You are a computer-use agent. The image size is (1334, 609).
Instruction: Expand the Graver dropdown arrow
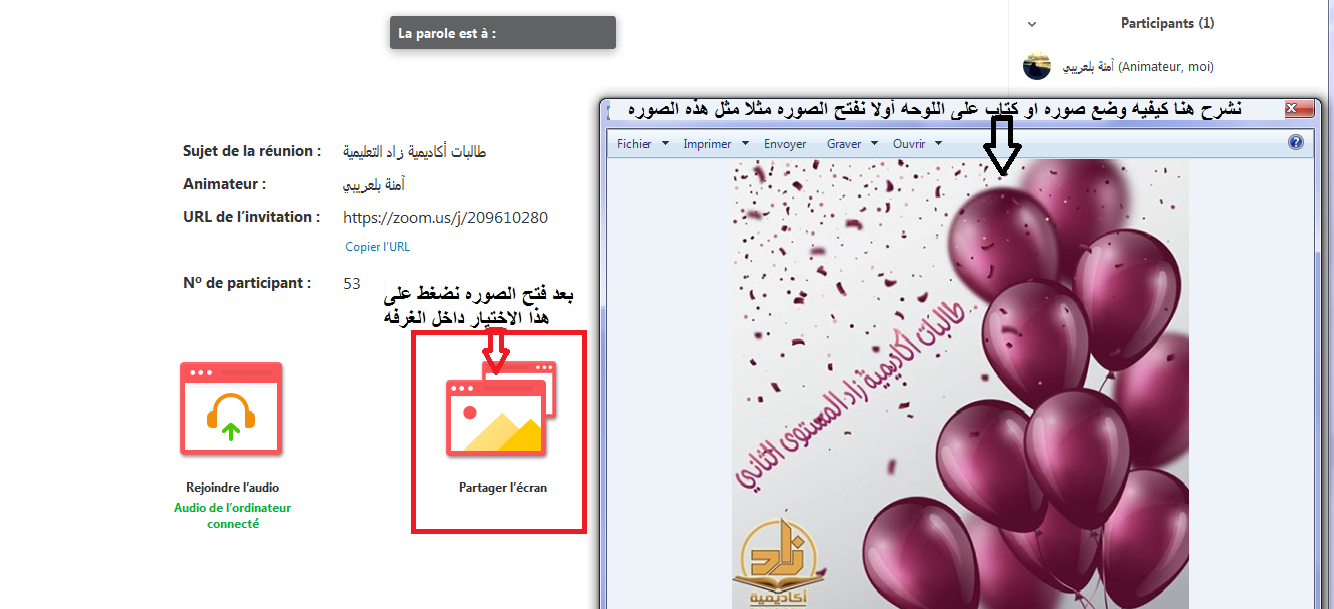[x=875, y=144]
